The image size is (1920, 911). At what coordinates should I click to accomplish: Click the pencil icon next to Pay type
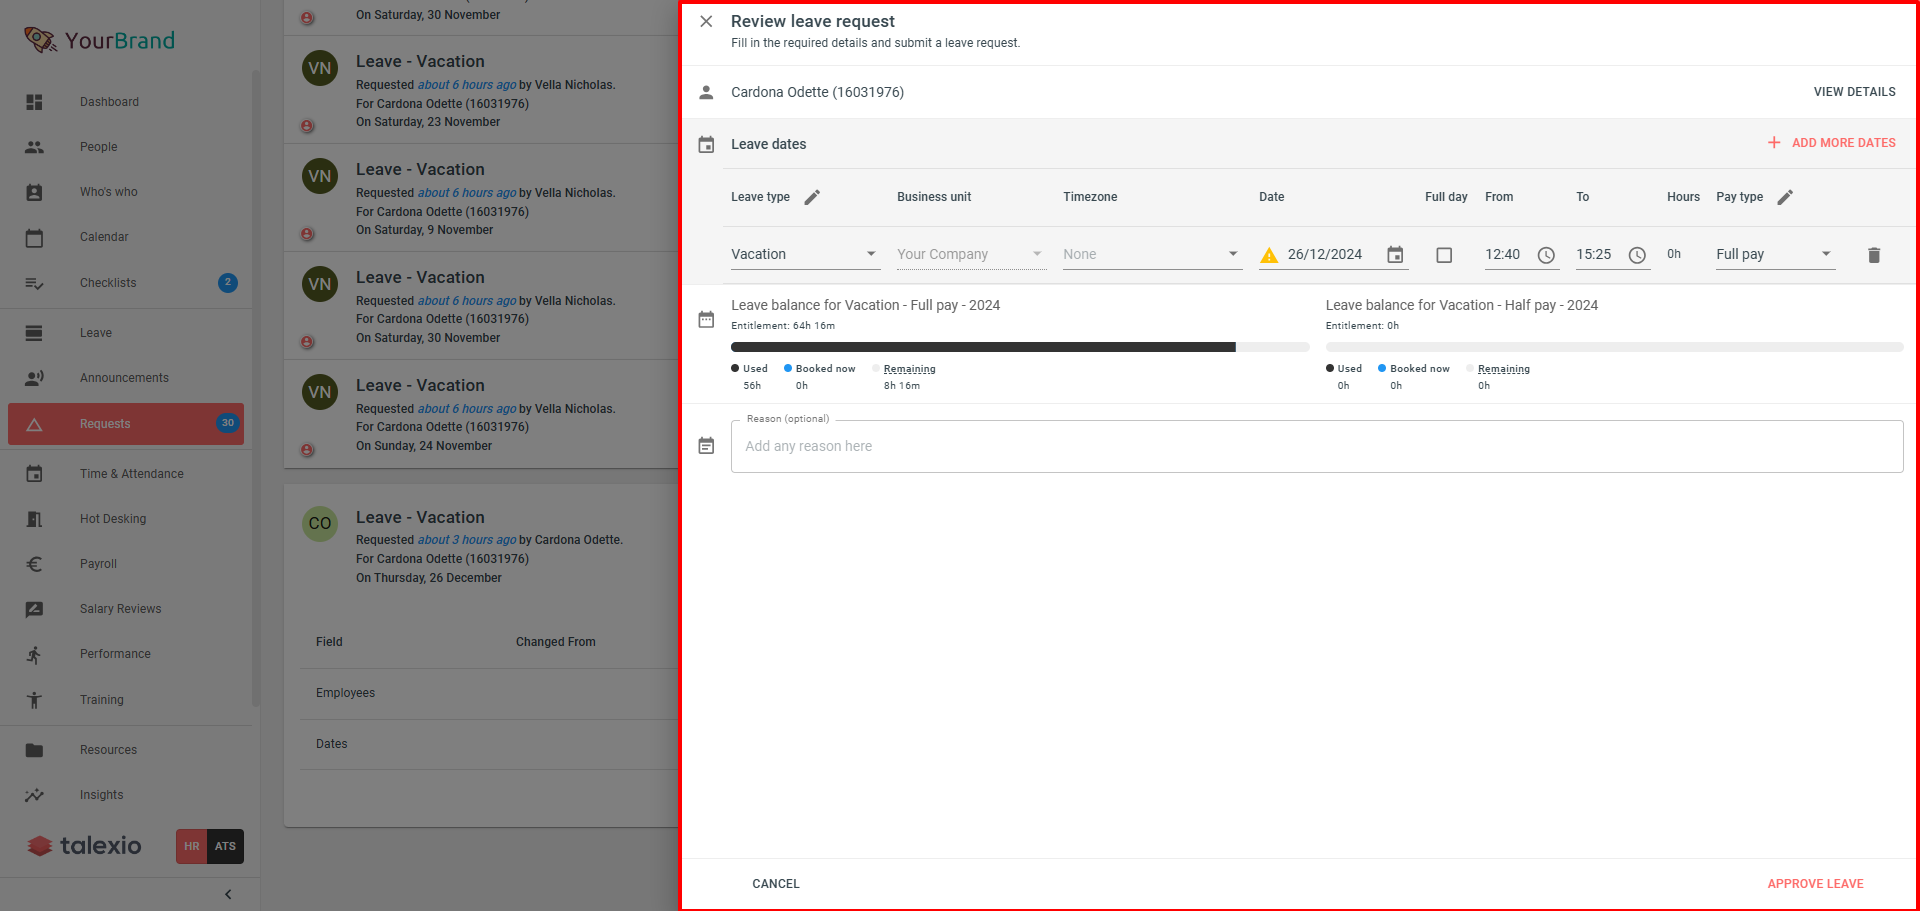[1785, 197]
